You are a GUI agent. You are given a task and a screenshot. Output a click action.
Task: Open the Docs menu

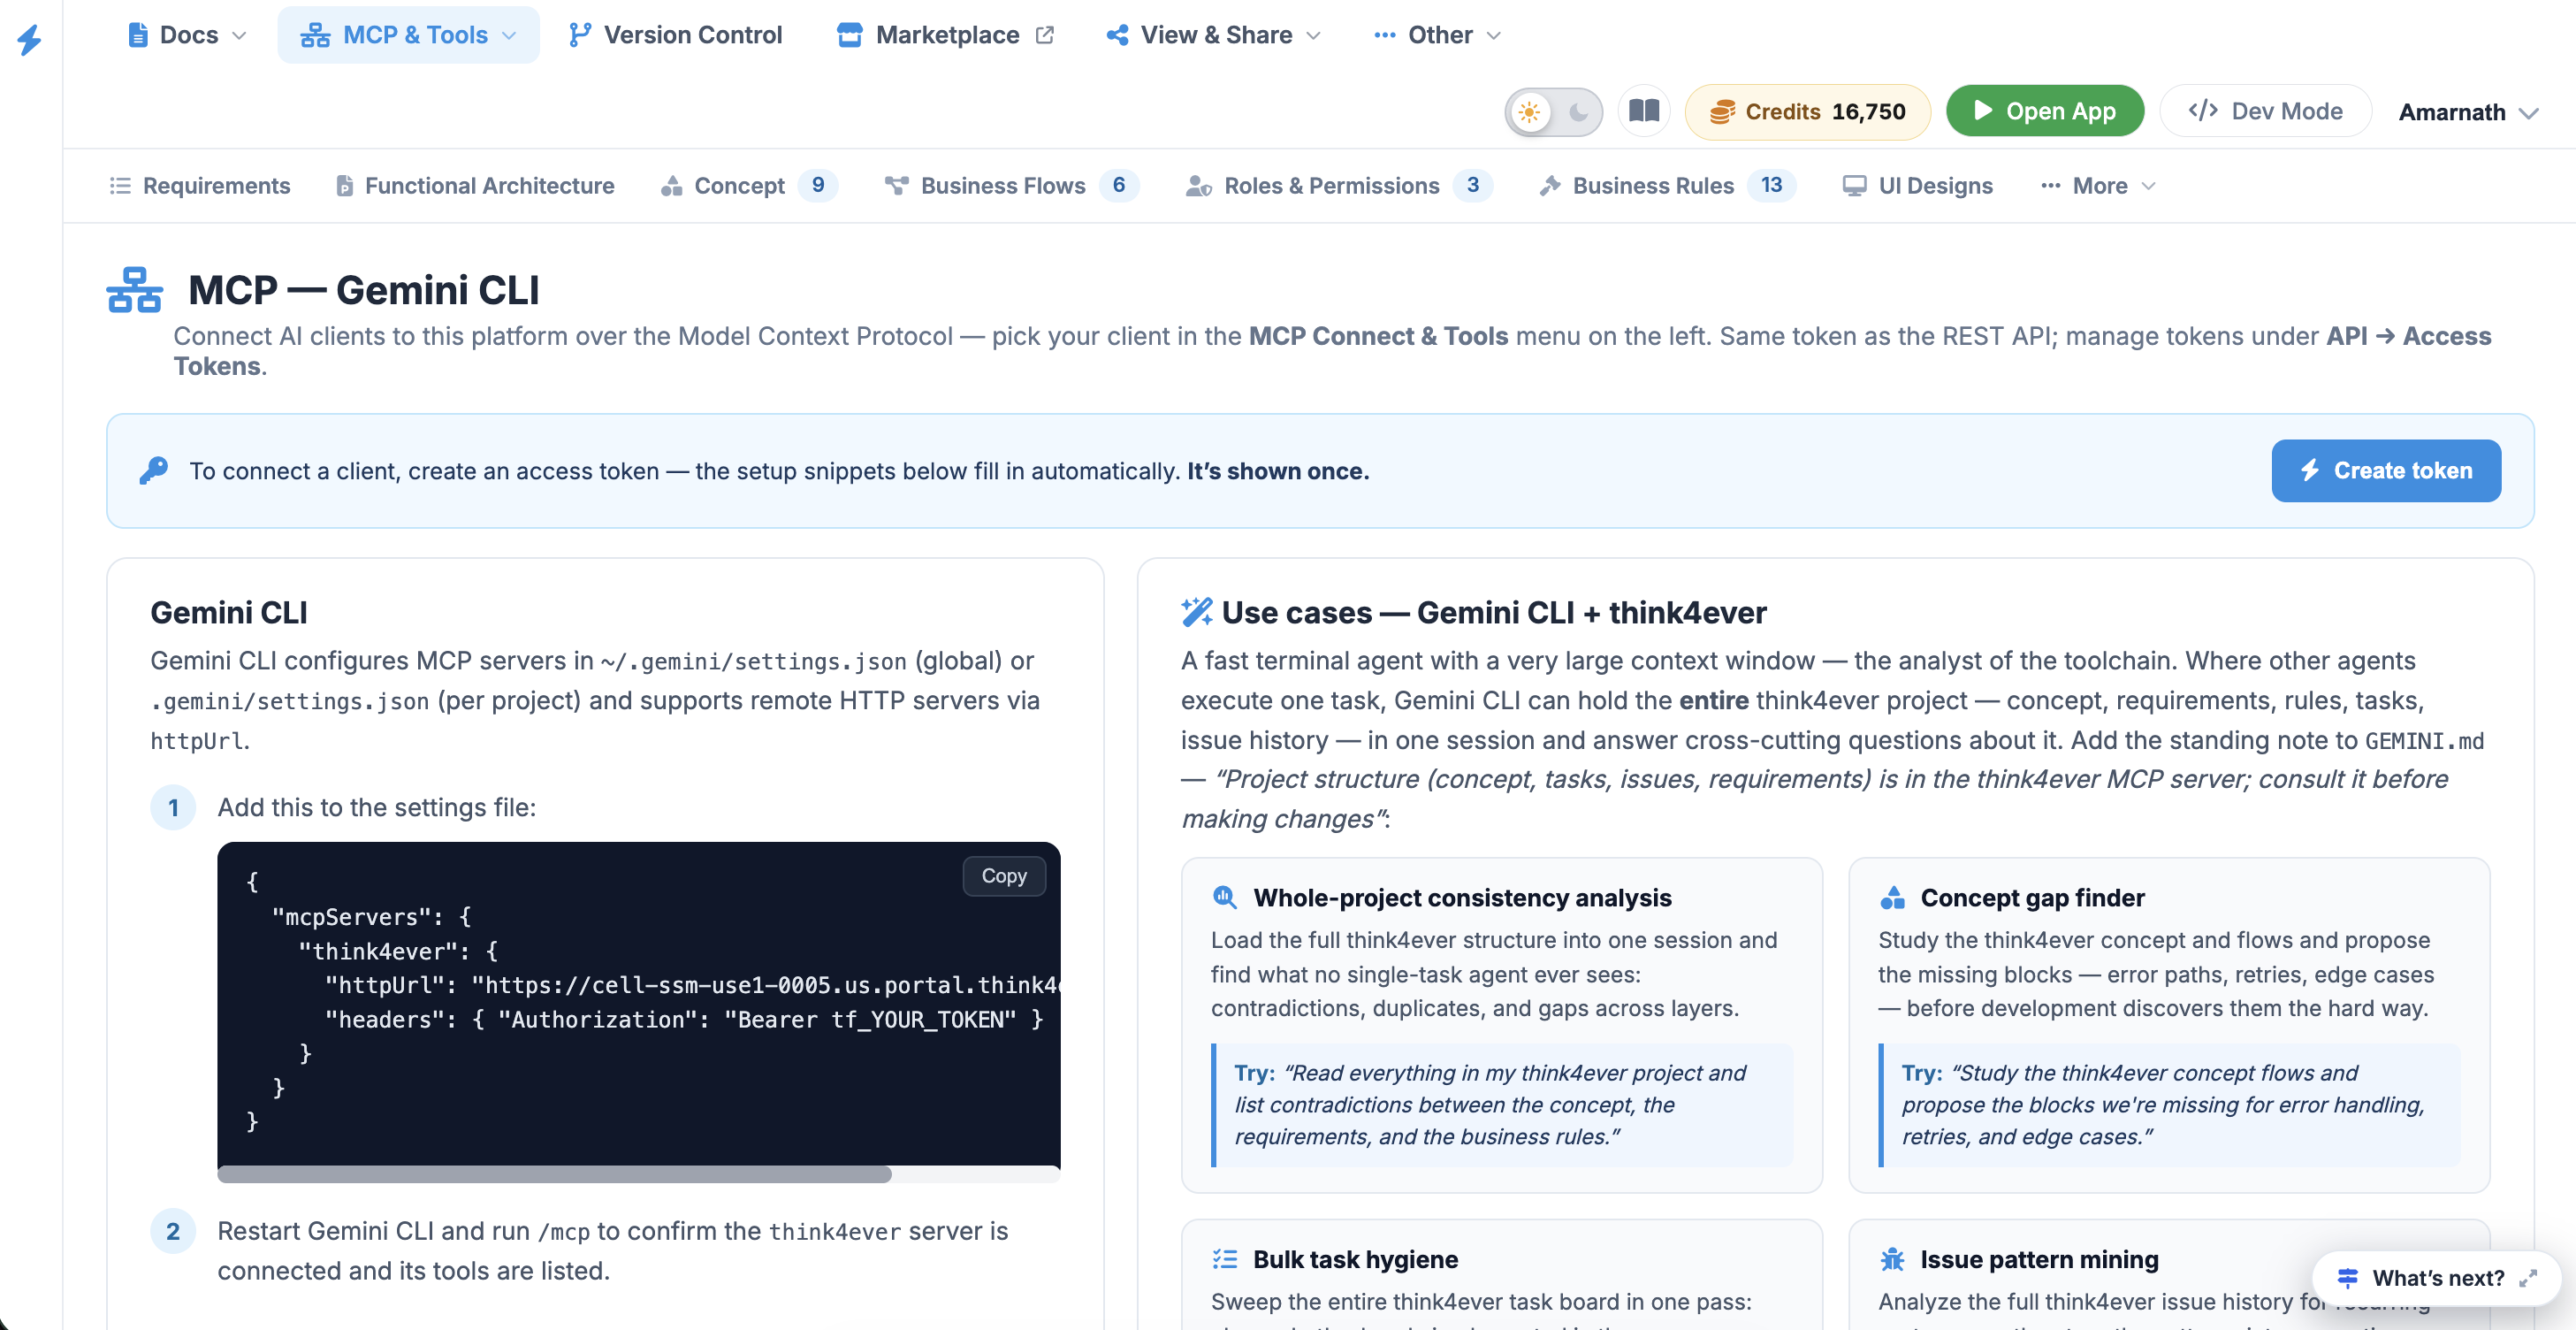pyautogui.click(x=187, y=35)
